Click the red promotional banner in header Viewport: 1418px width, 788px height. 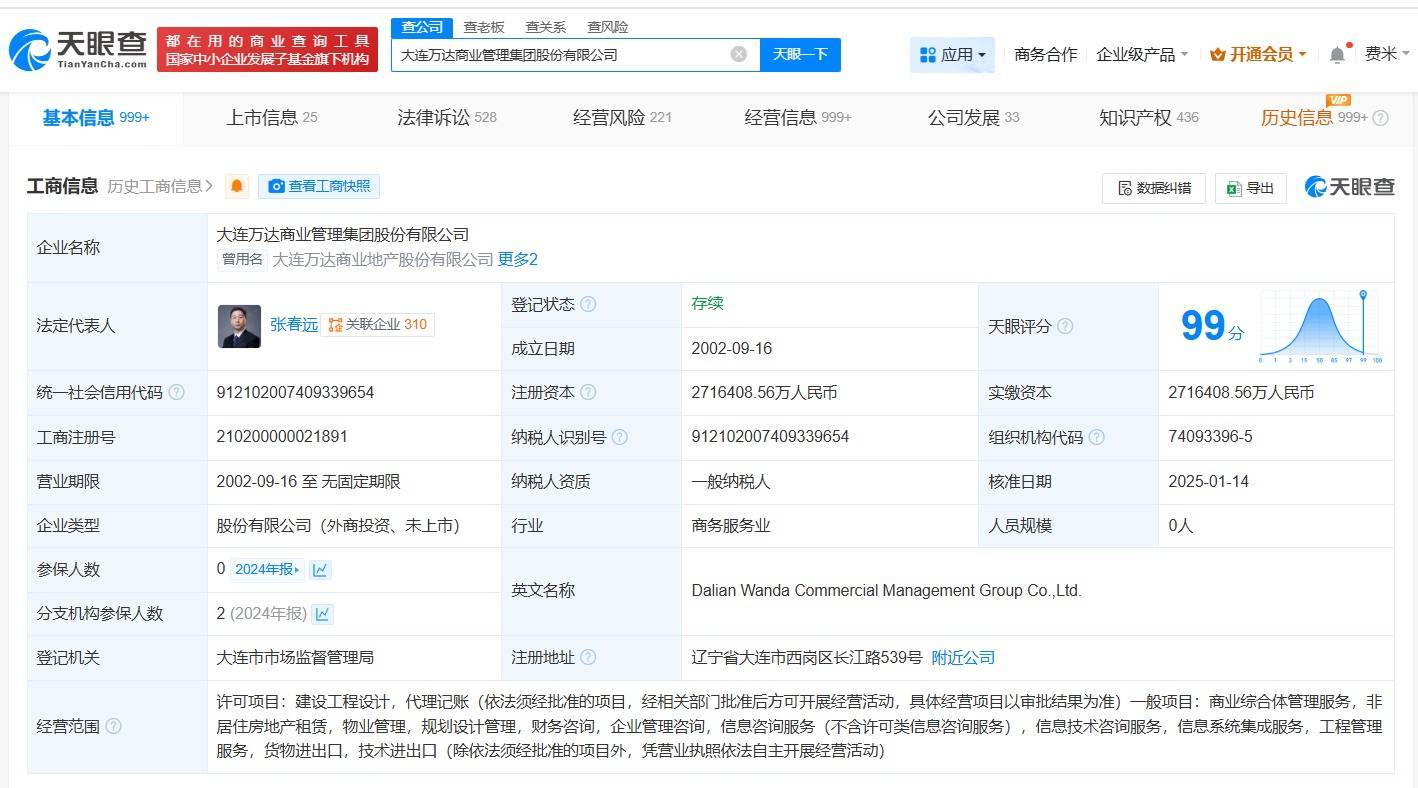pyautogui.click(x=267, y=49)
